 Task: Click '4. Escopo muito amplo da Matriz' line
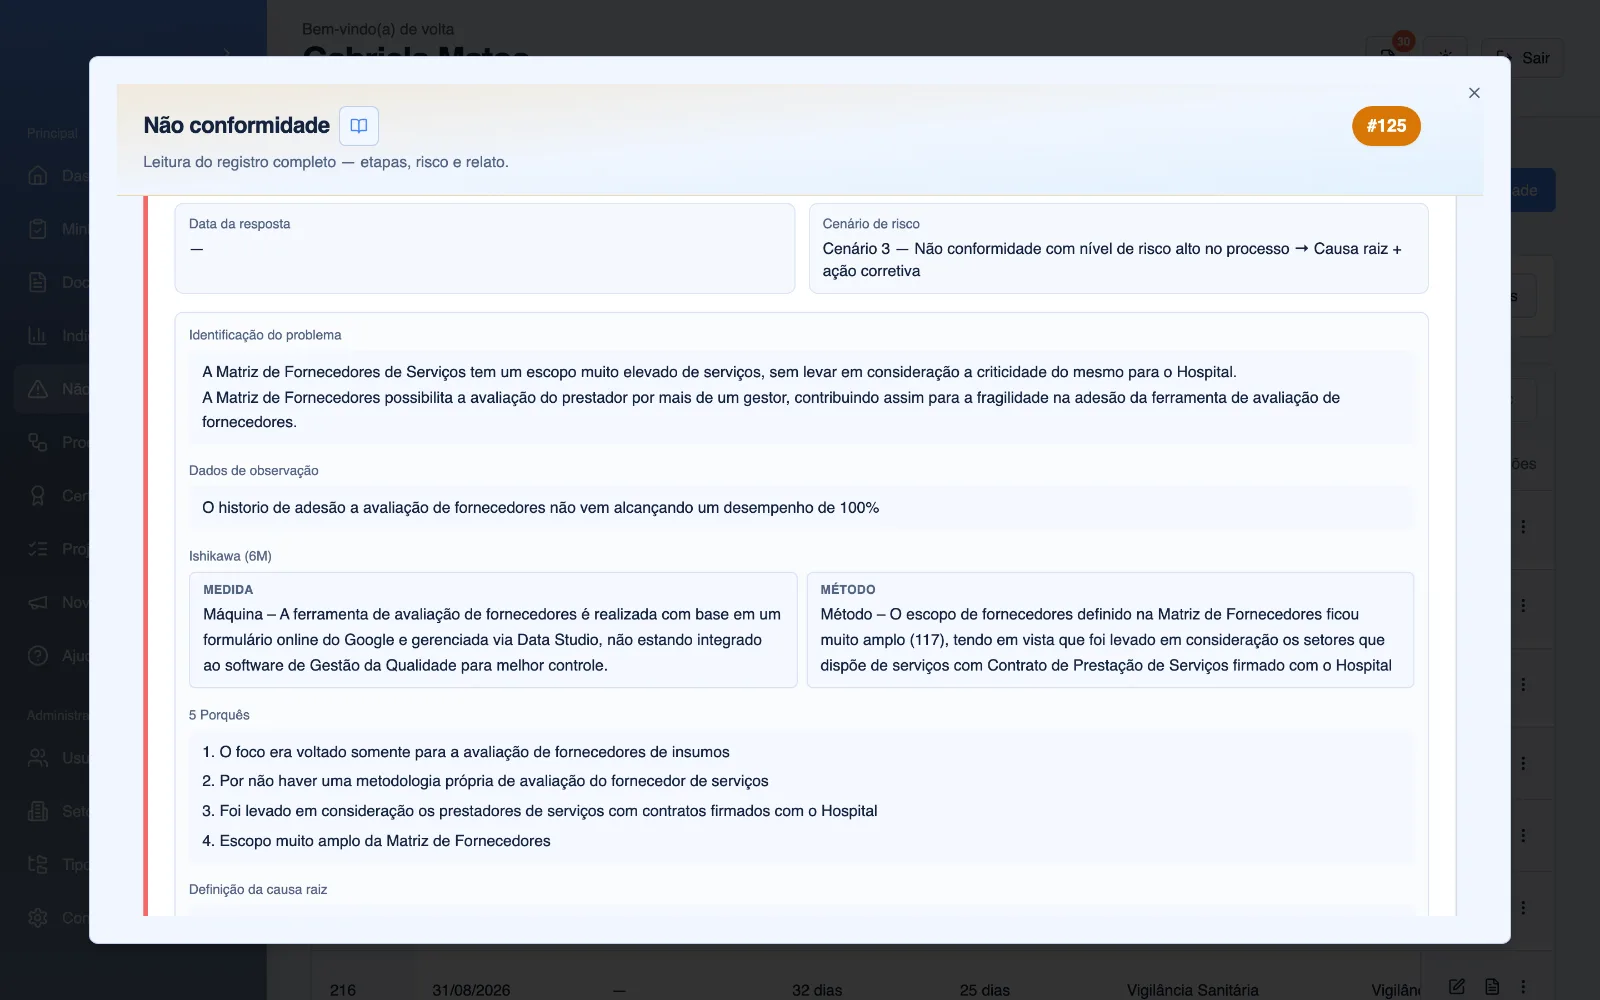pyautogui.click(x=376, y=841)
